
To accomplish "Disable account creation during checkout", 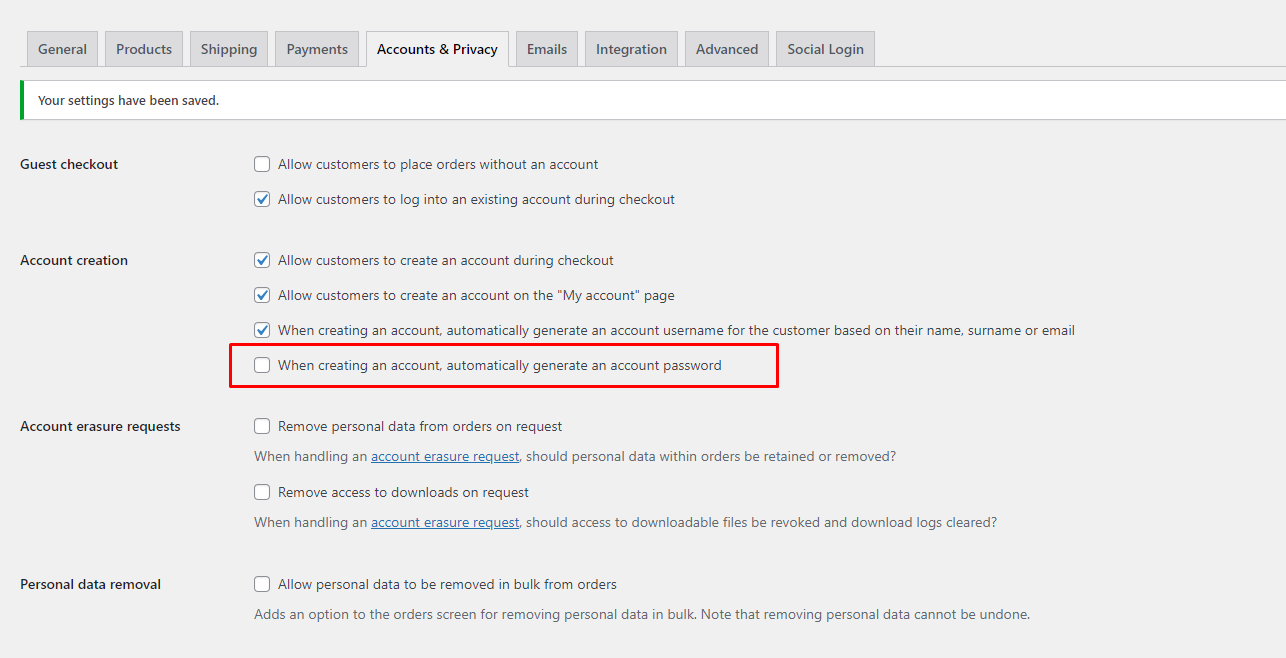I will pos(262,260).
